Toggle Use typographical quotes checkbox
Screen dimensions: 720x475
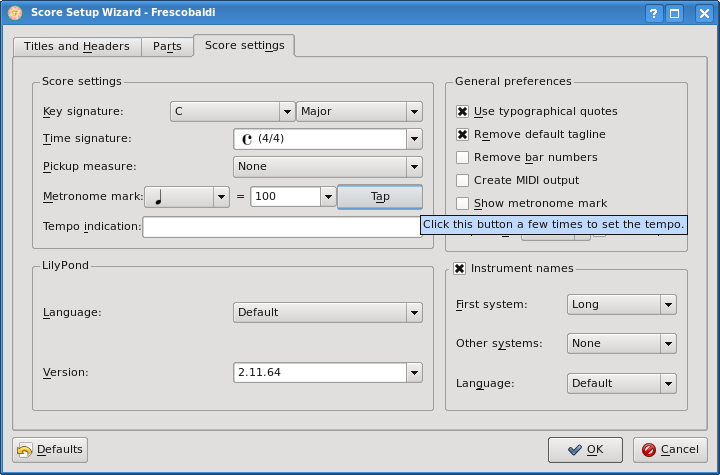point(462,112)
